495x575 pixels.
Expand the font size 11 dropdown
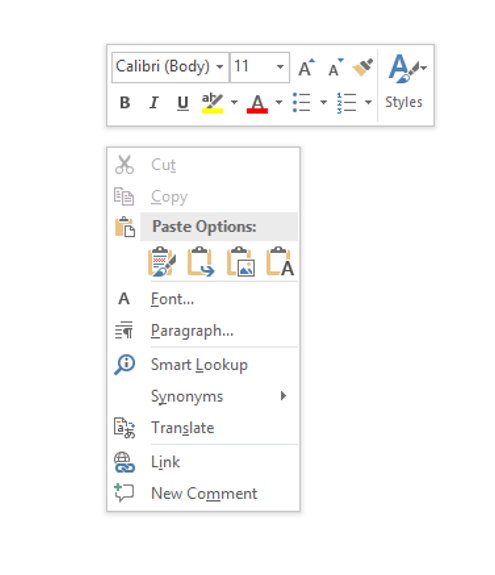(x=280, y=67)
